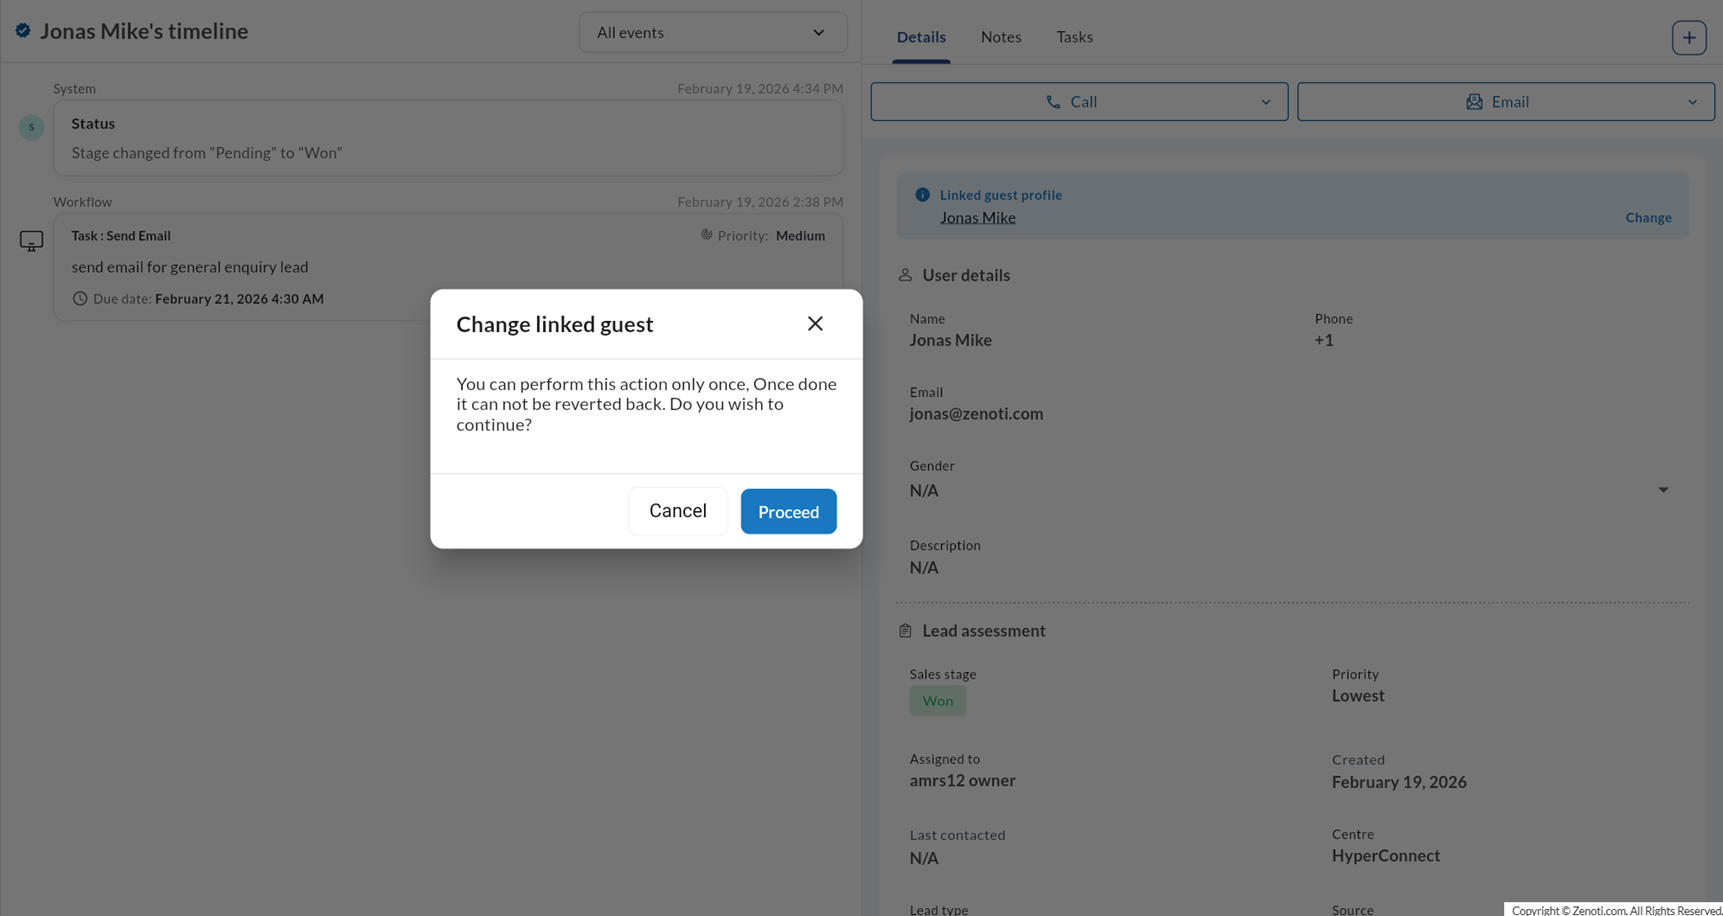The height and width of the screenshot is (916, 1723).
Task: Click the priority icon on the Send Email task
Action: point(705,235)
